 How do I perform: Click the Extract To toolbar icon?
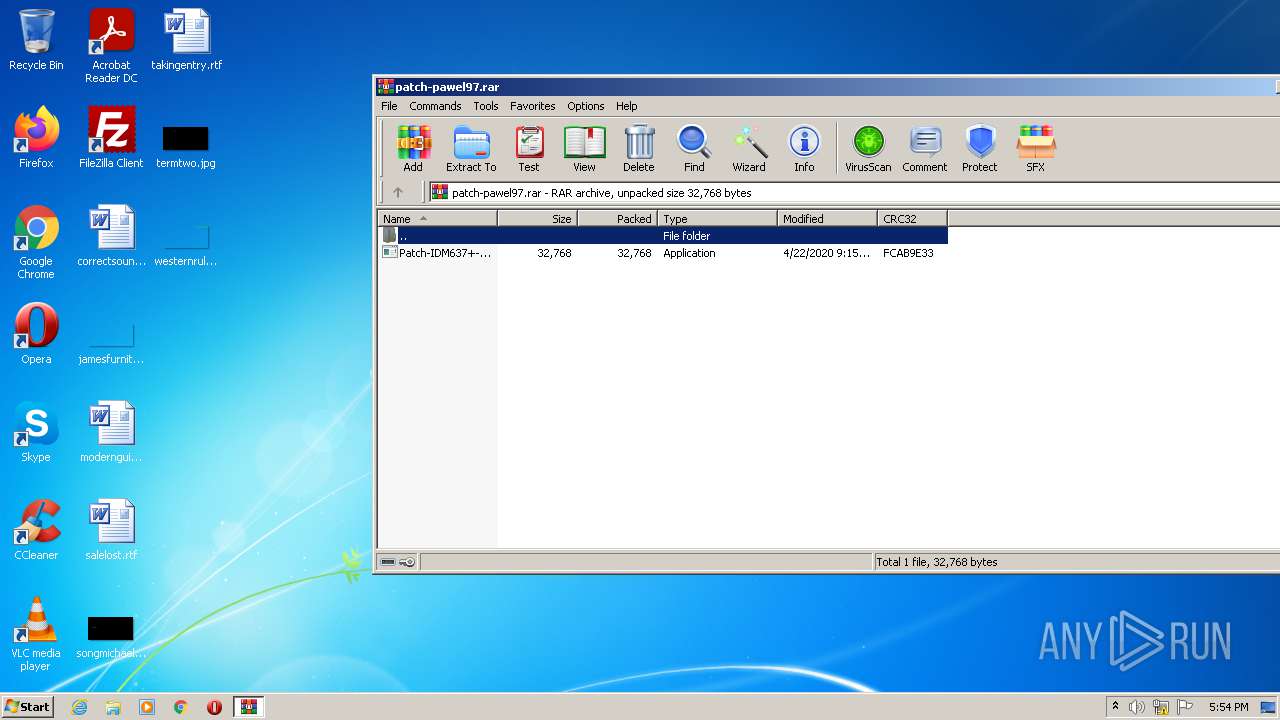point(471,148)
